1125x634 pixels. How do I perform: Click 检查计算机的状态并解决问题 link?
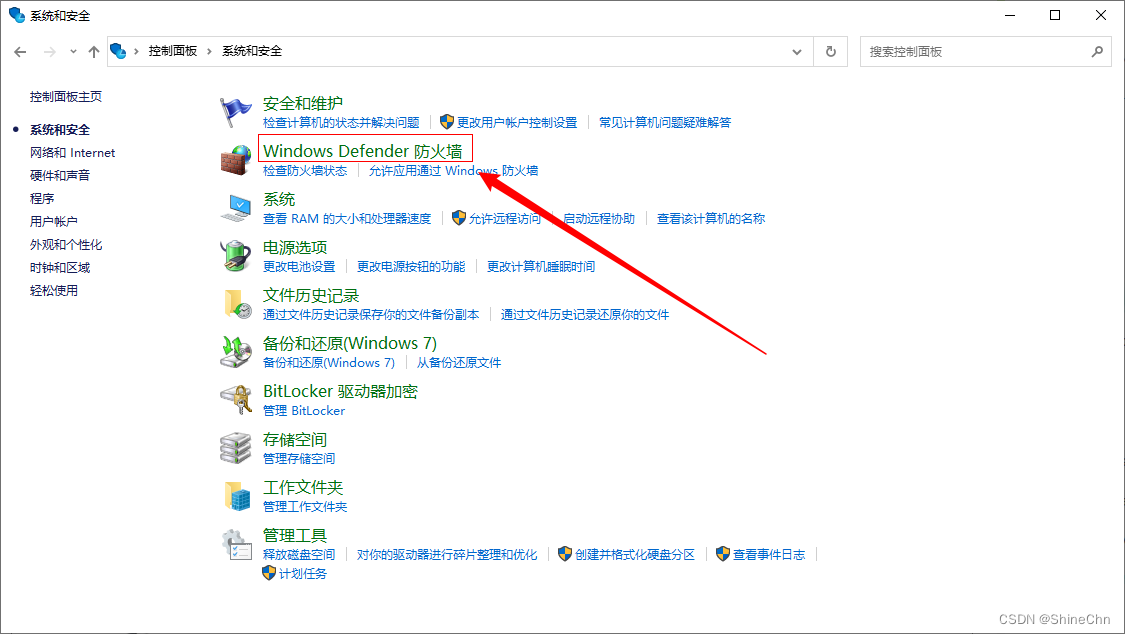[x=341, y=123]
